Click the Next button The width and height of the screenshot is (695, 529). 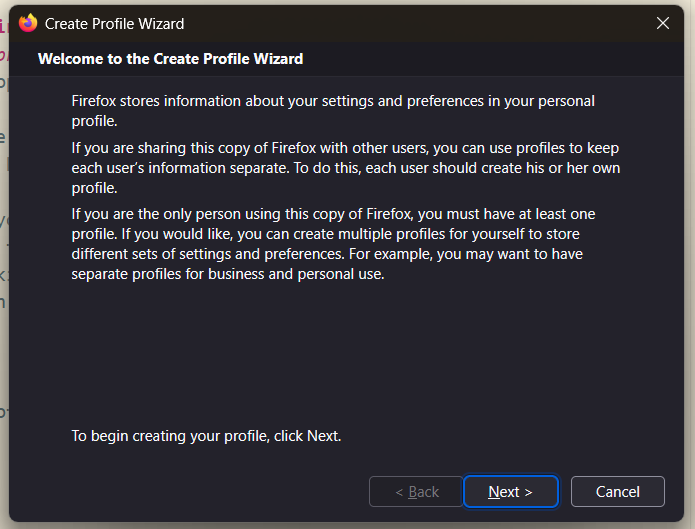510,491
